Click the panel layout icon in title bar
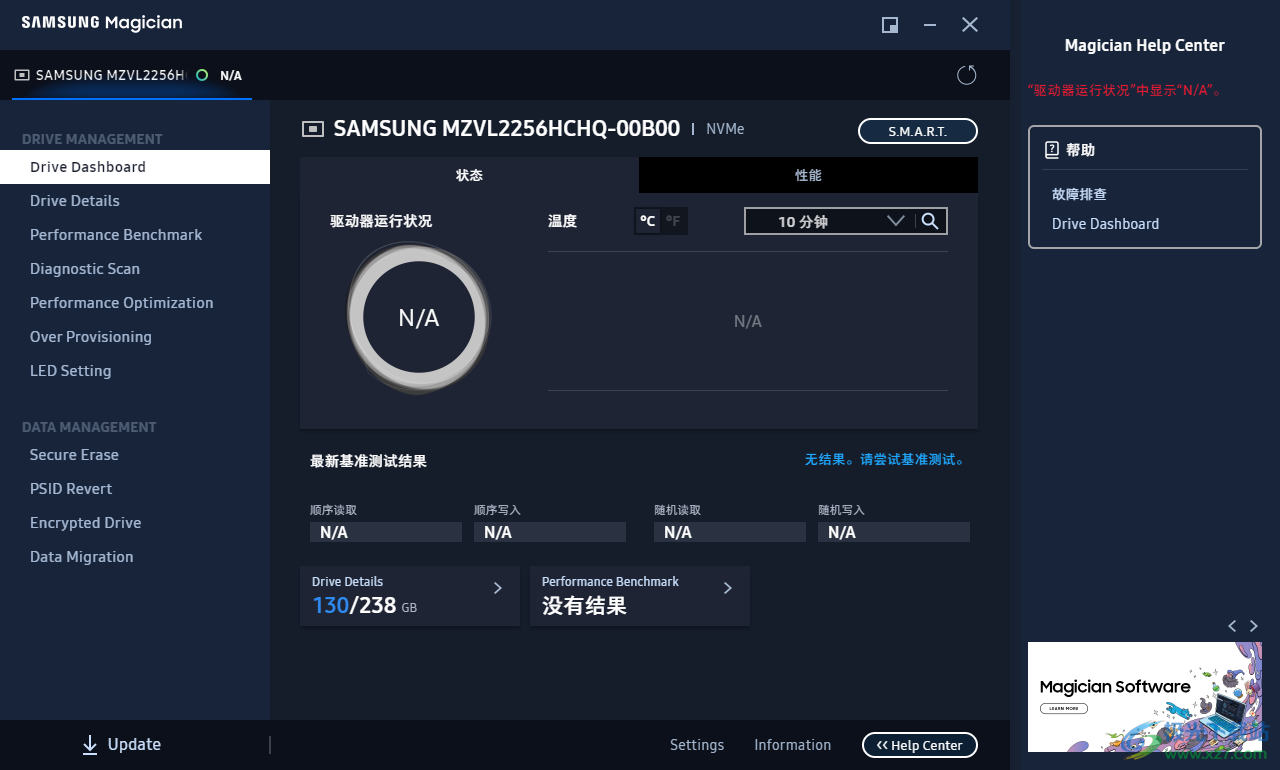This screenshot has width=1280, height=770. (x=889, y=25)
